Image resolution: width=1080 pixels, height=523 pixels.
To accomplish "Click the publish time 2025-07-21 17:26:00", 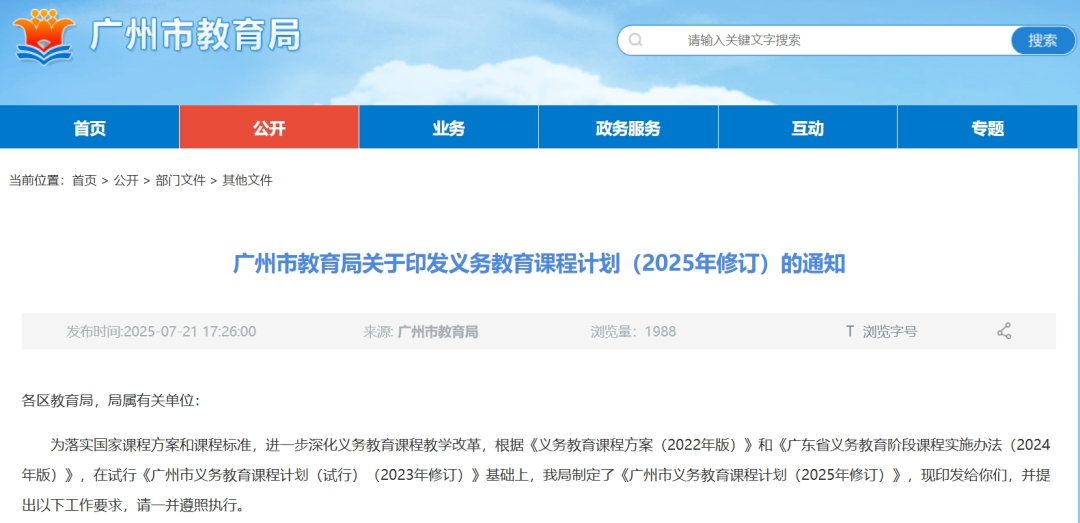I will [x=161, y=331].
